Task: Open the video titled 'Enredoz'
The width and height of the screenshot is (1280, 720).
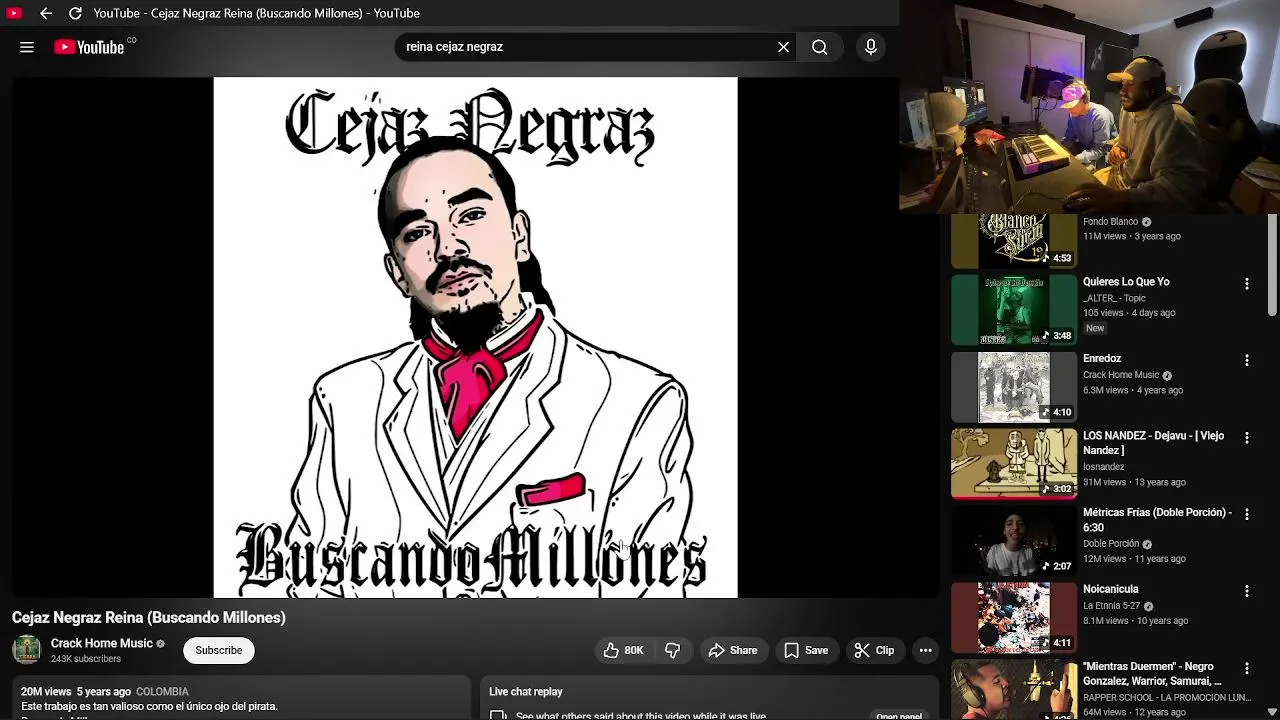Action: click(1102, 358)
